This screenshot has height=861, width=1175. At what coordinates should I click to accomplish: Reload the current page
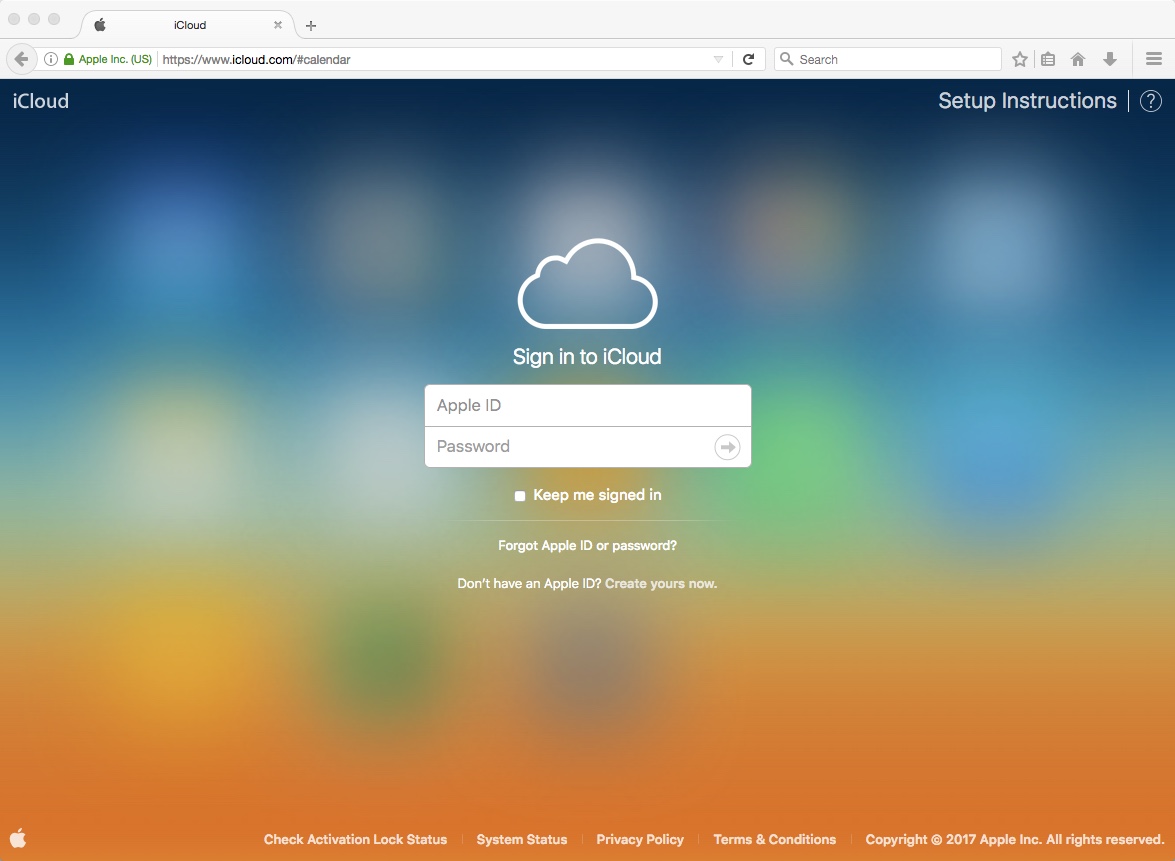(x=748, y=59)
